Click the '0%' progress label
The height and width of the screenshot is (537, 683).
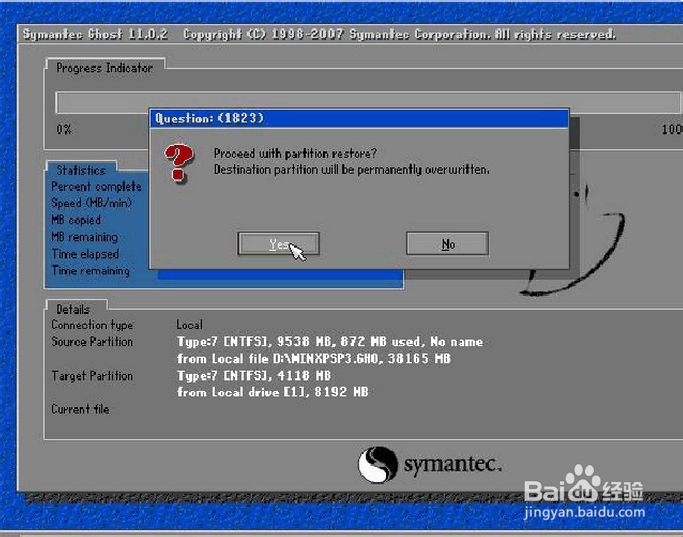[x=64, y=129]
